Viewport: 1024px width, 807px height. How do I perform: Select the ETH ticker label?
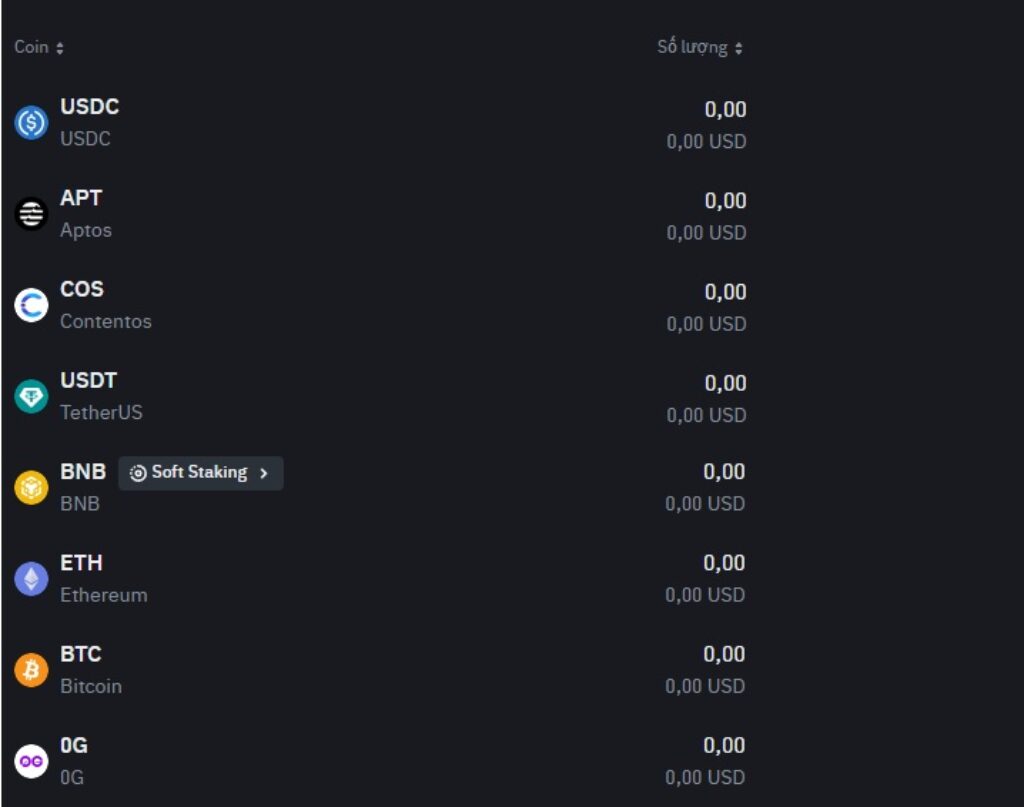[x=81, y=563]
